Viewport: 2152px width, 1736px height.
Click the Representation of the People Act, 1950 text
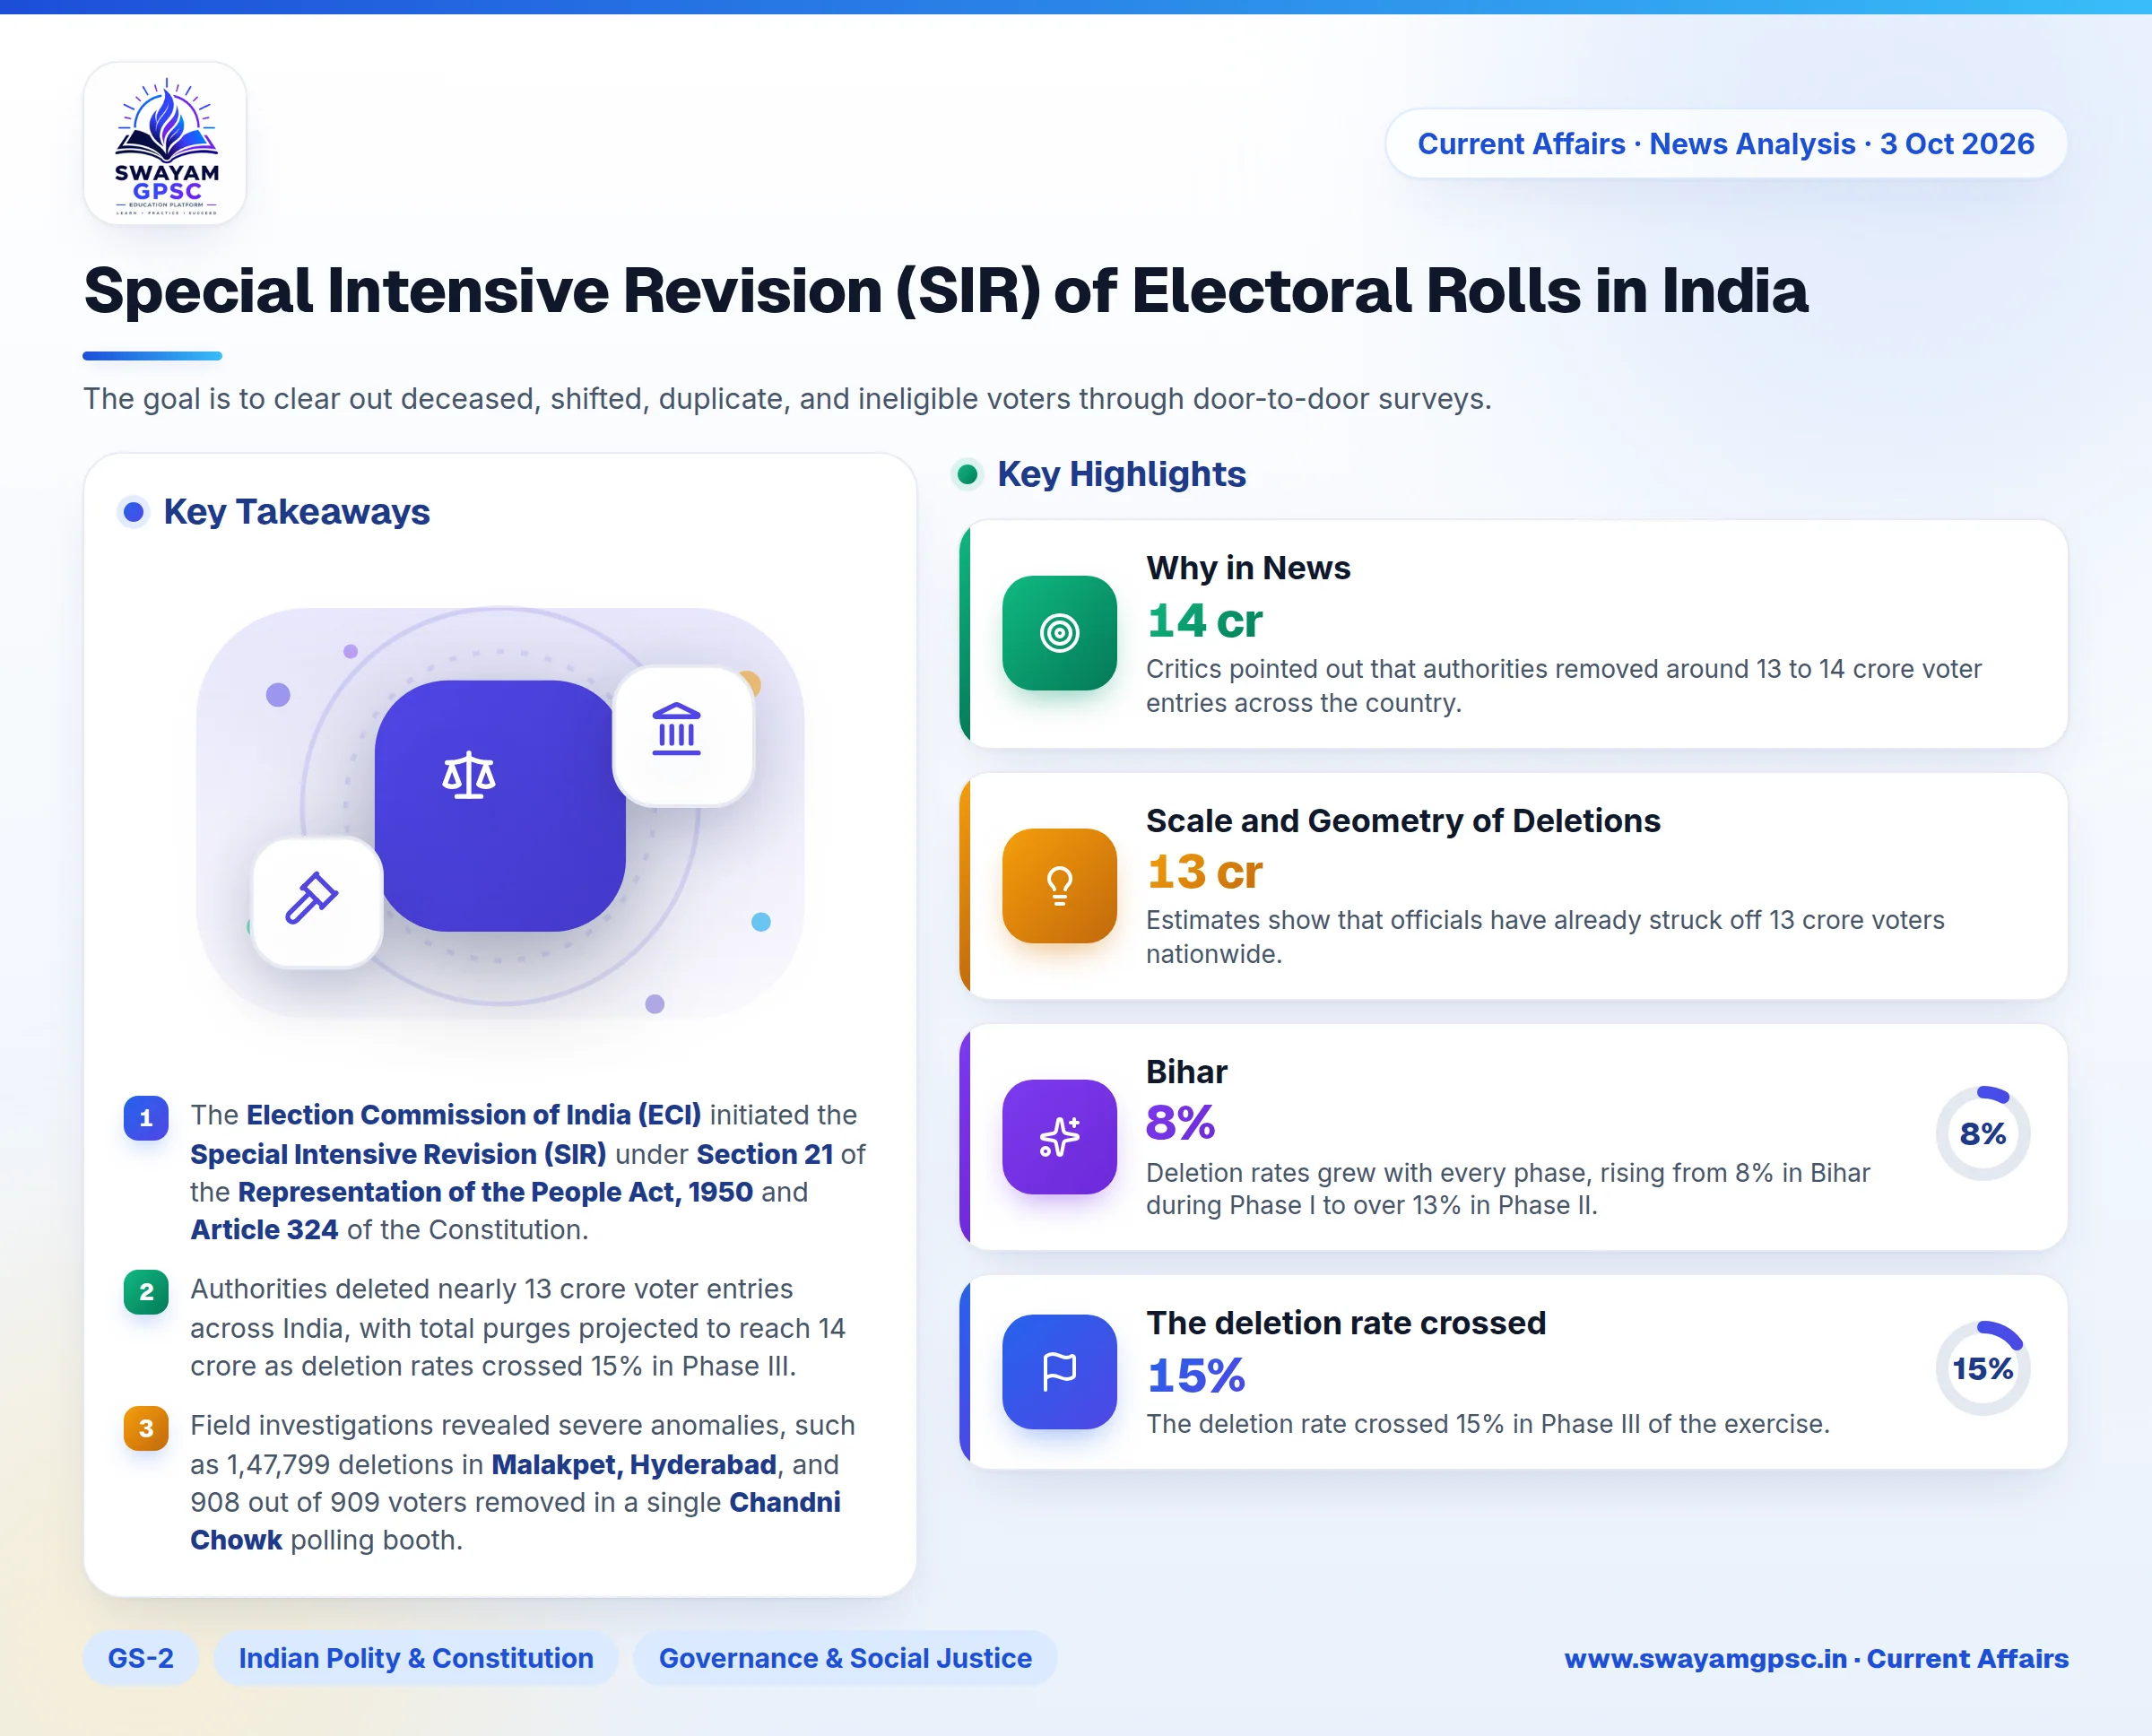point(495,1192)
